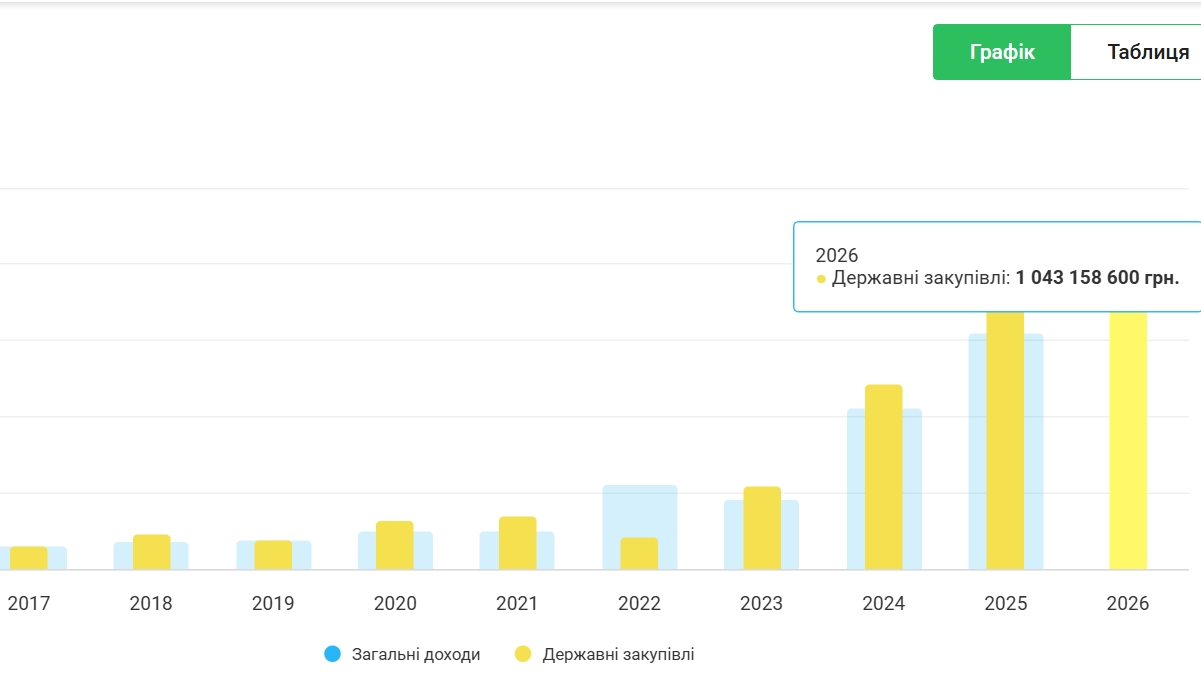
Task: Click the 2024 x-axis year label
Action: click(x=883, y=604)
